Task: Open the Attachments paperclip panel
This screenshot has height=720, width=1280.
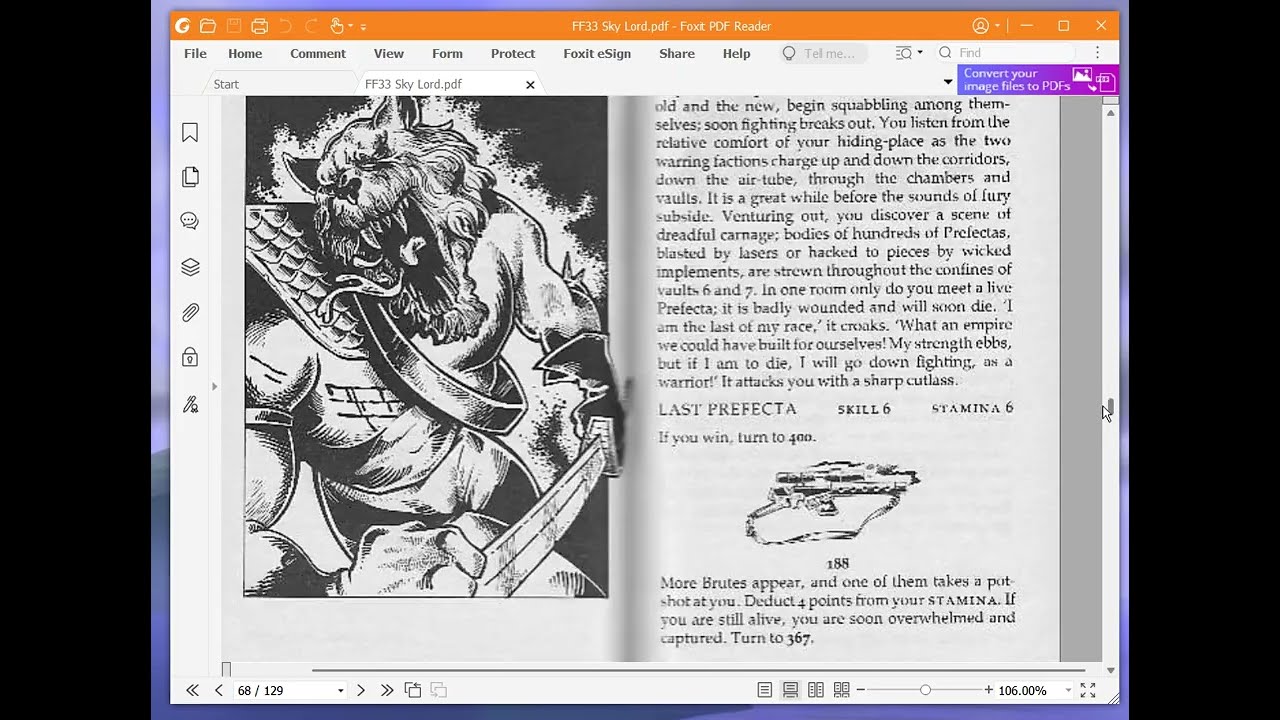Action: click(x=190, y=312)
